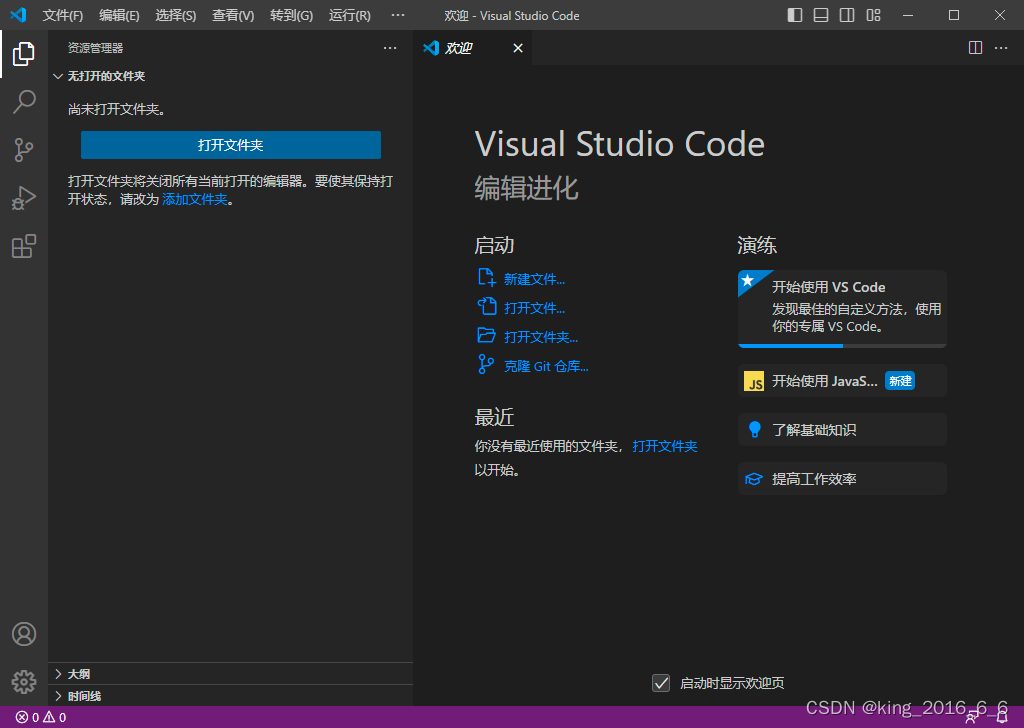Click 打开文件... under 启动
This screenshot has height=728, width=1024.
point(534,308)
